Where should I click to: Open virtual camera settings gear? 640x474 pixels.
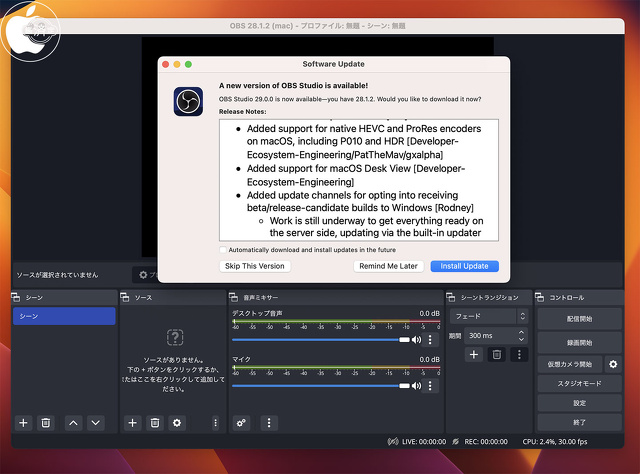point(613,364)
